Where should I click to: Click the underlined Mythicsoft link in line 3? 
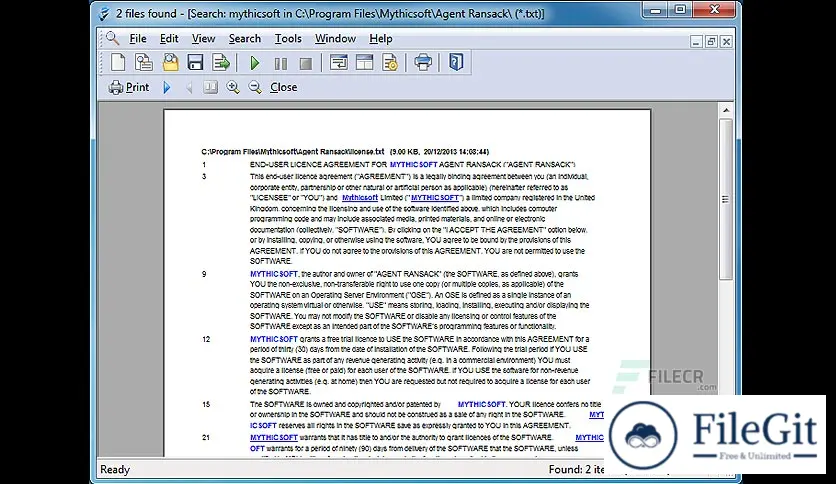tap(360, 198)
